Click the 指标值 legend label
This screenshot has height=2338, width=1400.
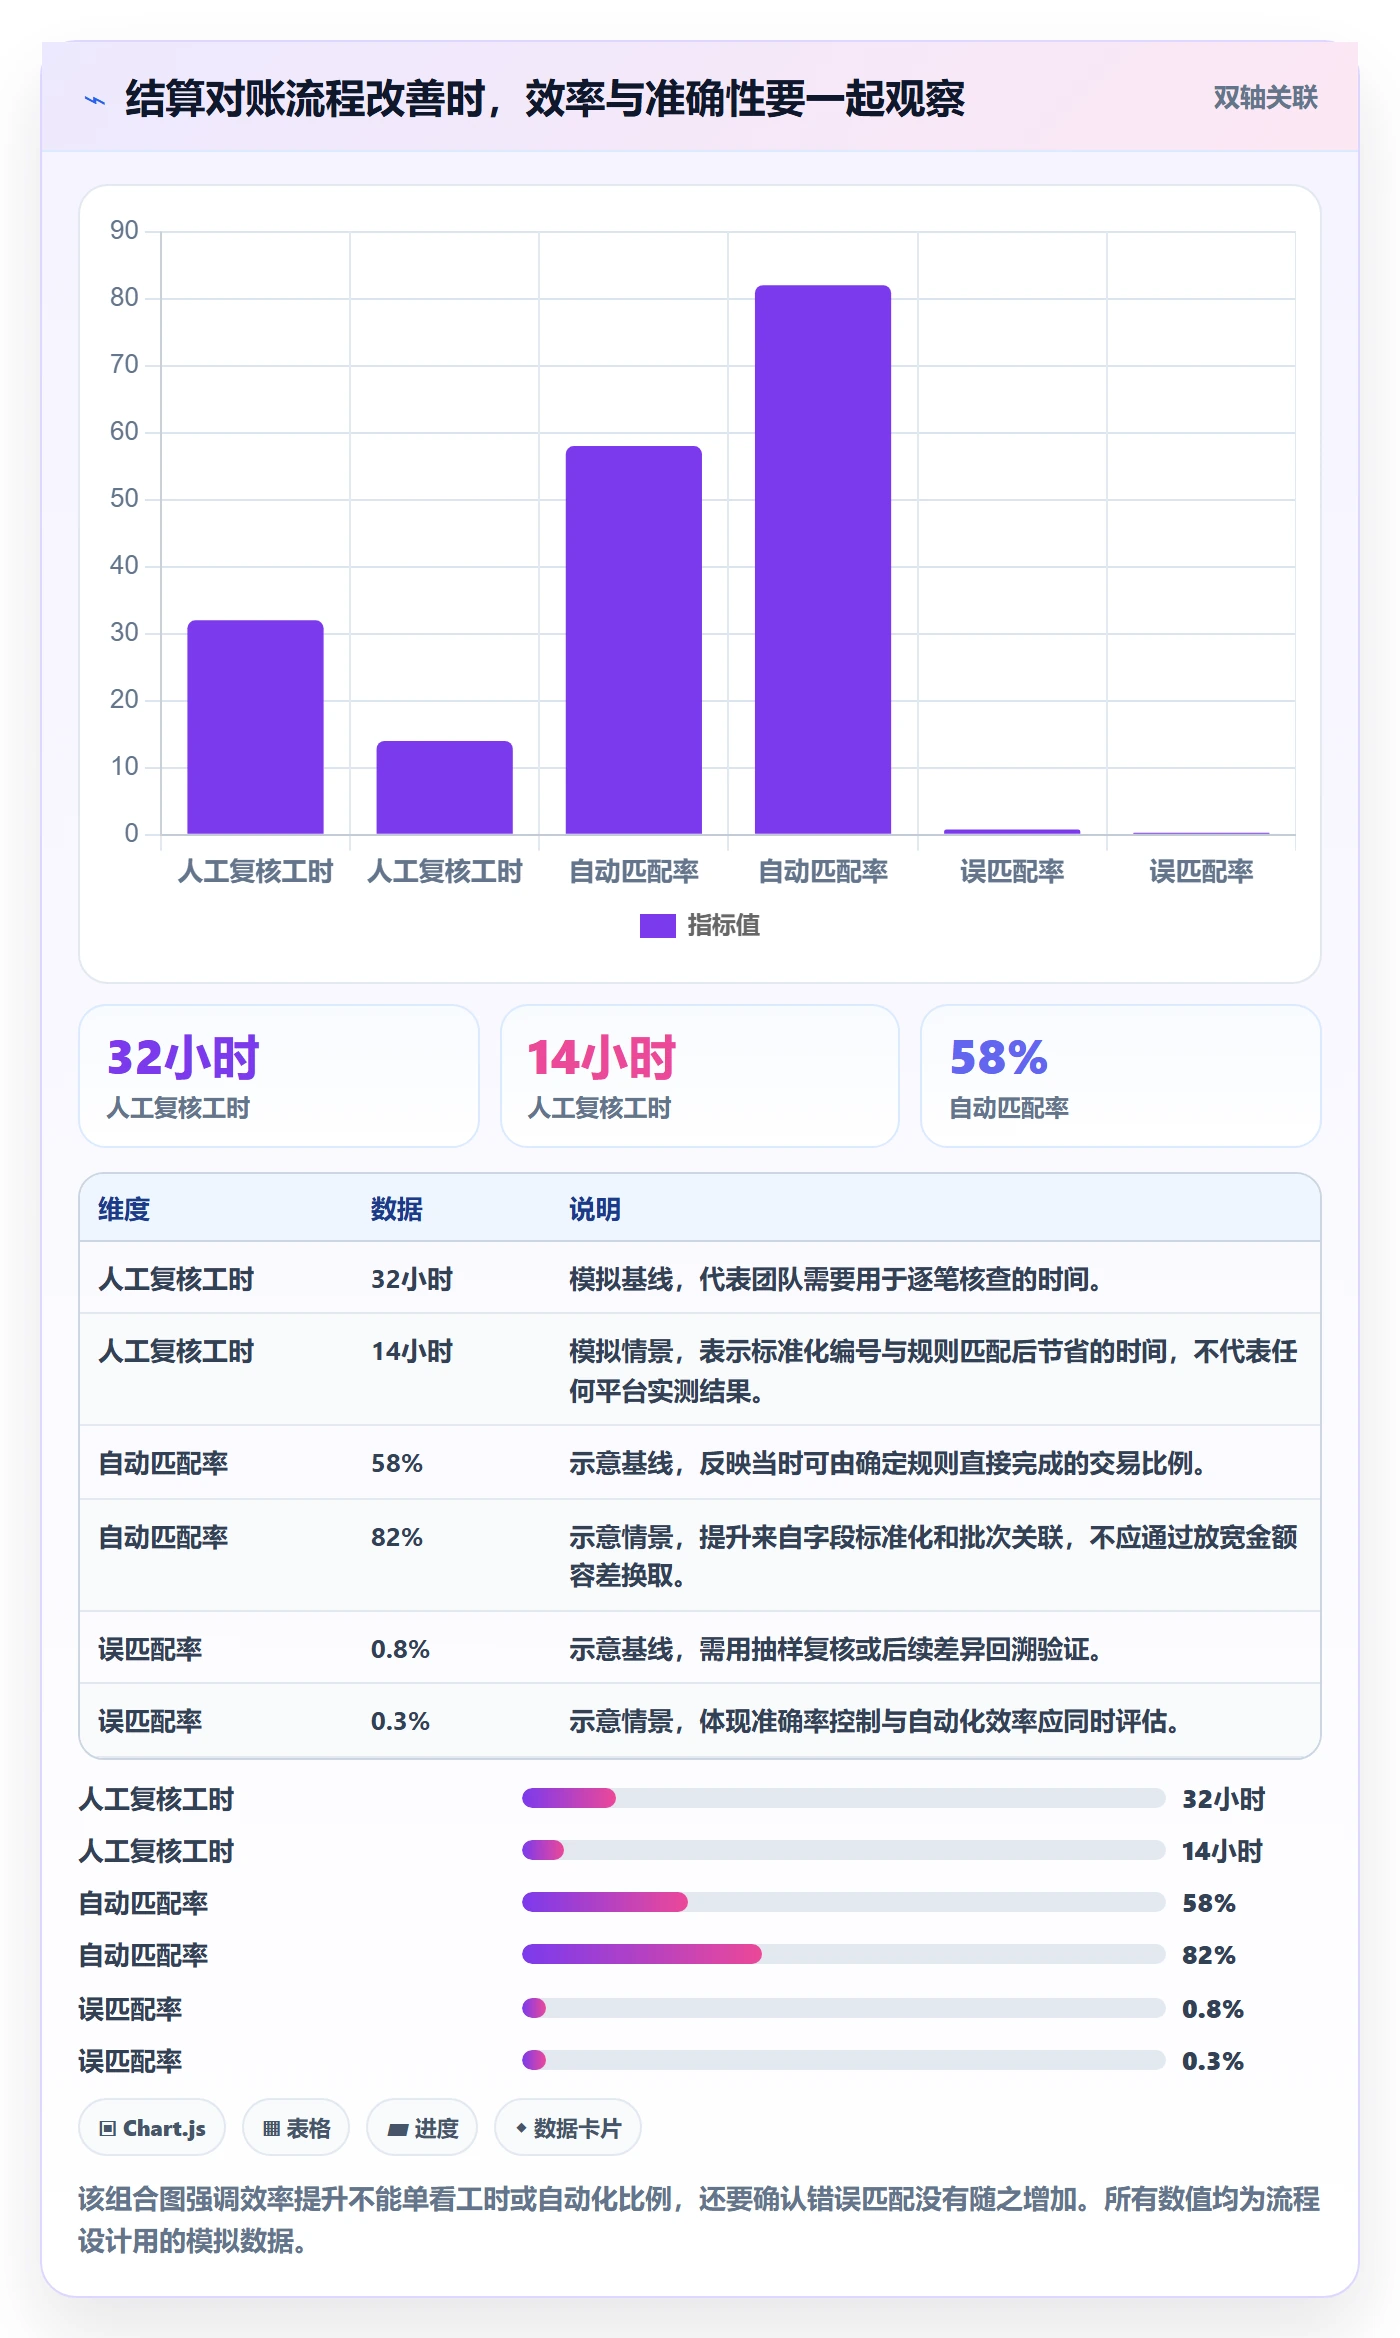pyautogui.click(x=724, y=925)
